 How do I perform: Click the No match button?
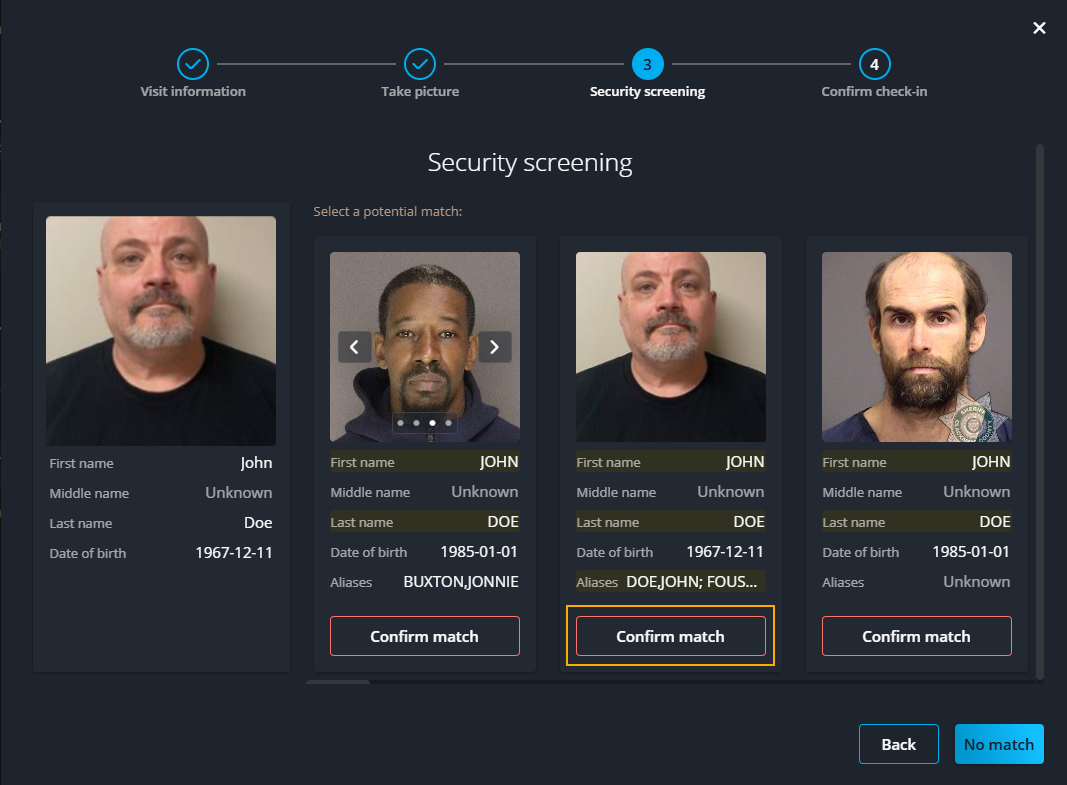coord(999,744)
